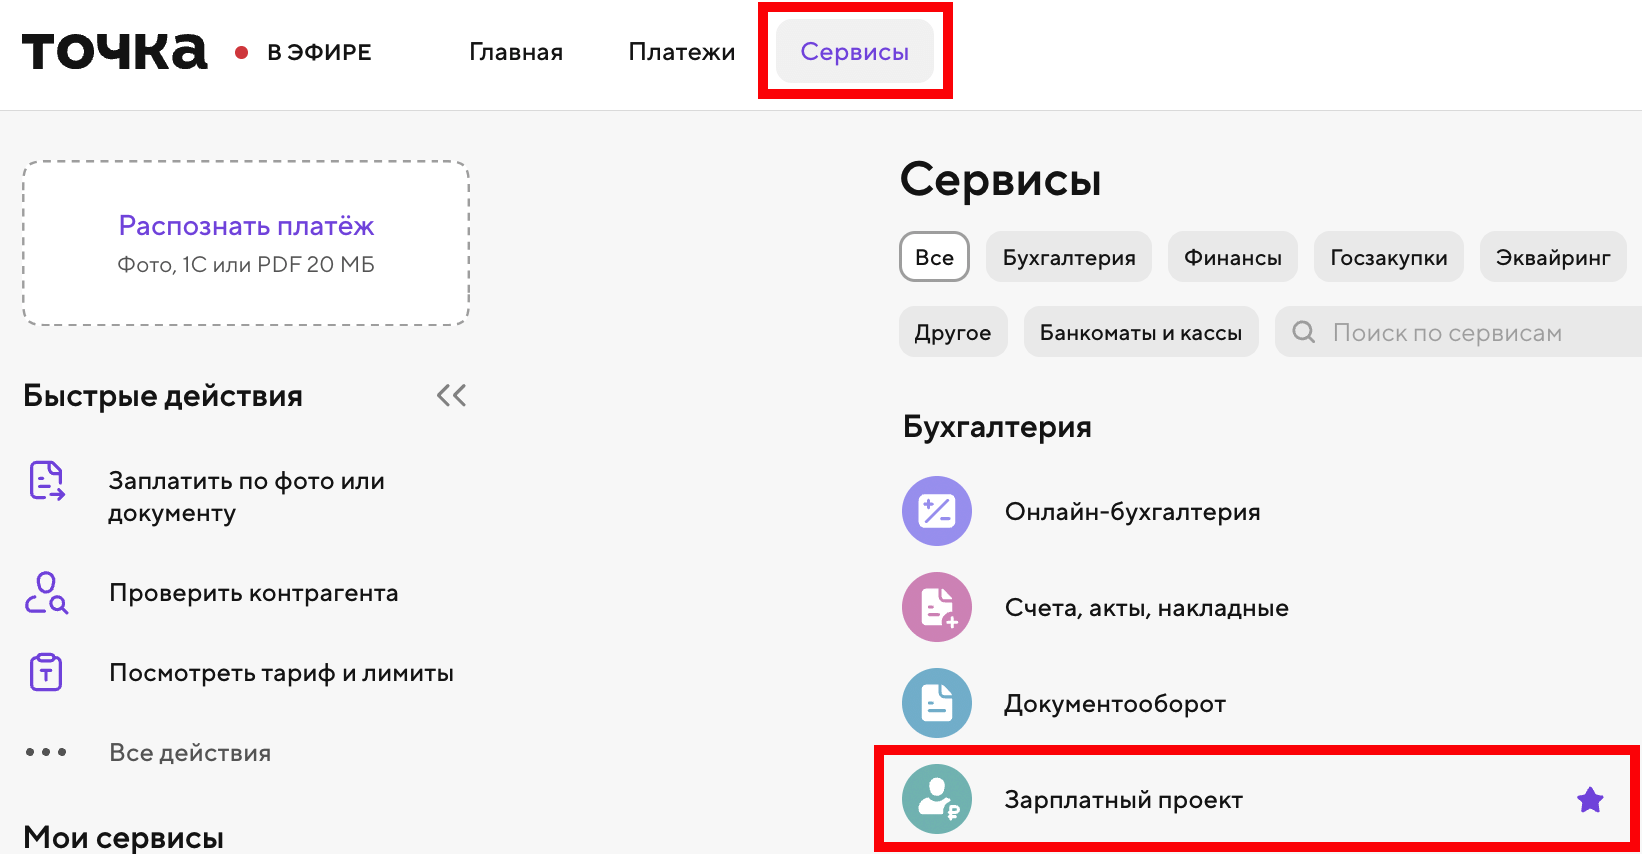This screenshot has width=1642, height=854.
Task: Switch to the Платежи tab
Action: point(681,52)
